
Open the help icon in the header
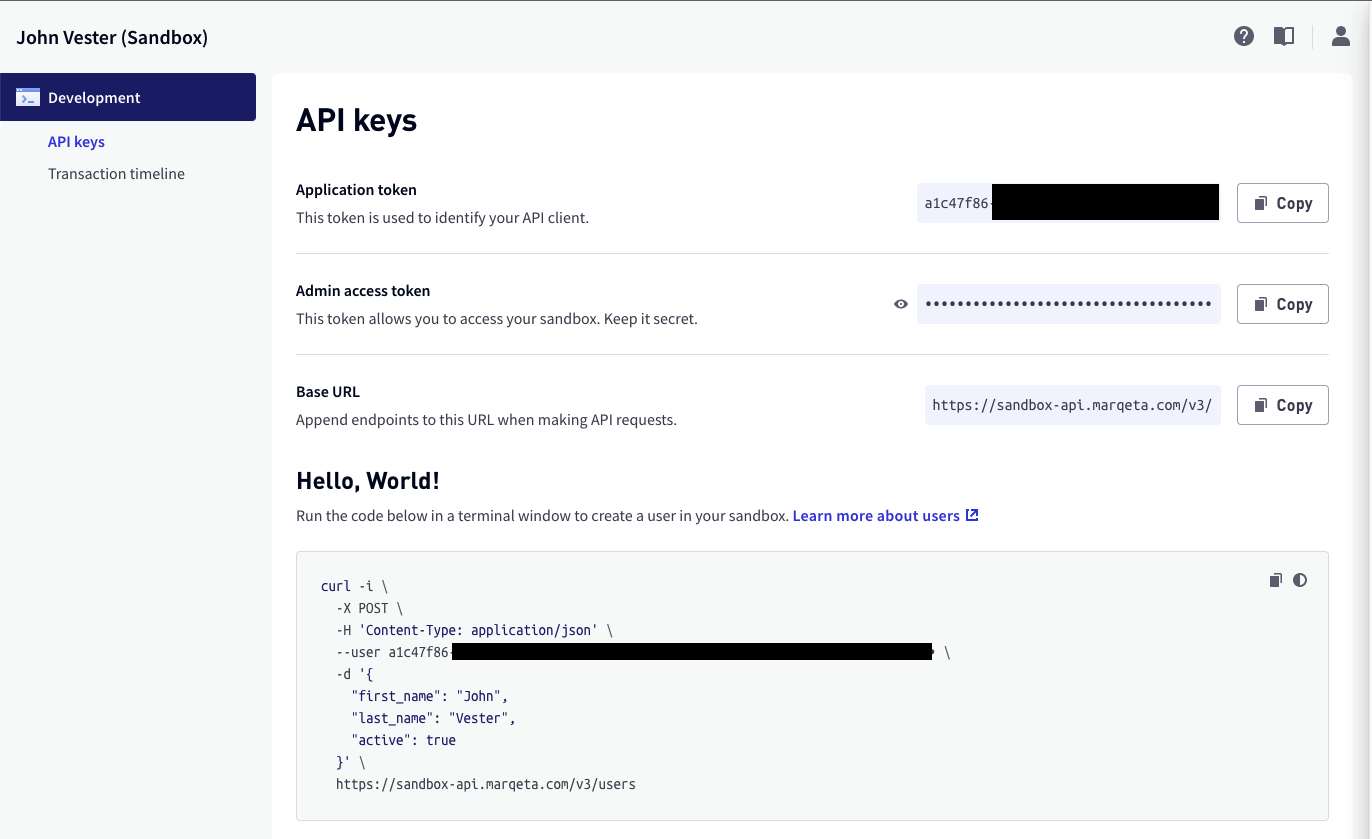[x=1243, y=36]
